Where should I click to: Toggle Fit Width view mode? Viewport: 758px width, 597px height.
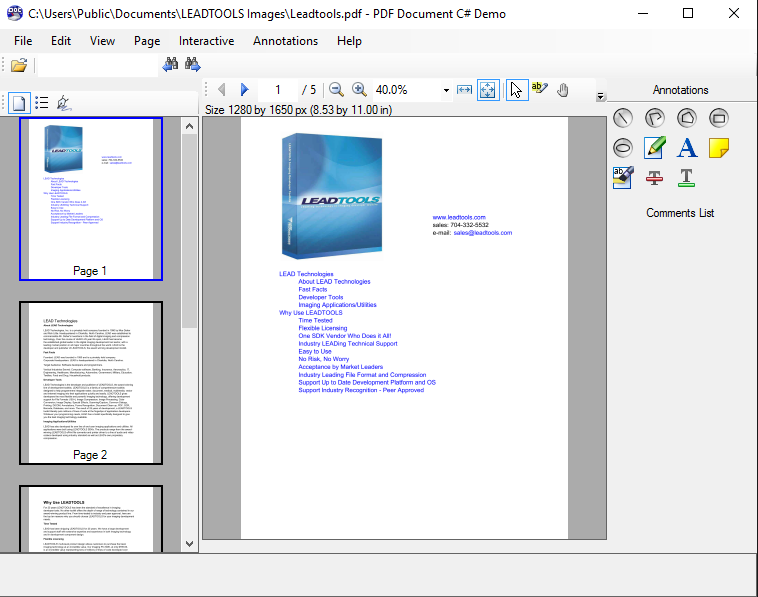click(465, 90)
